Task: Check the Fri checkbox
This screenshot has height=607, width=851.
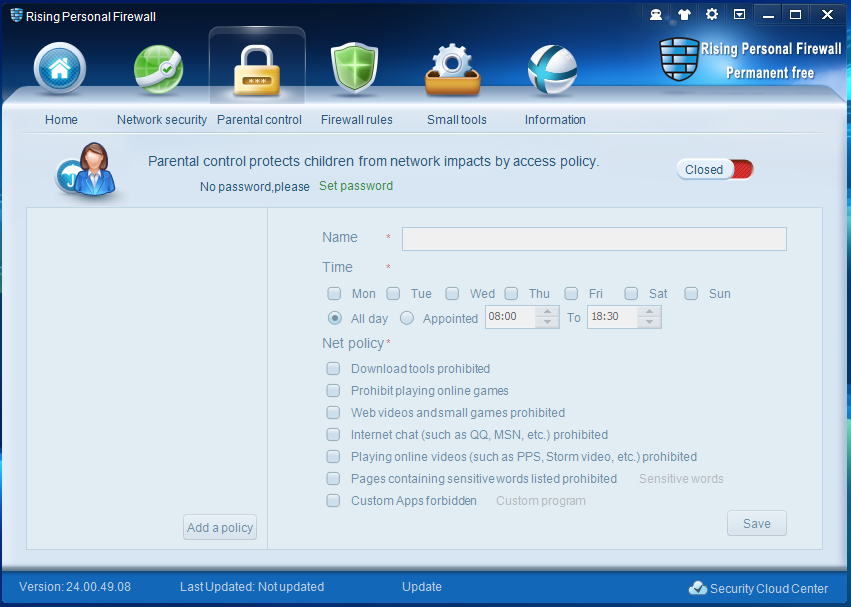Action: coord(571,294)
